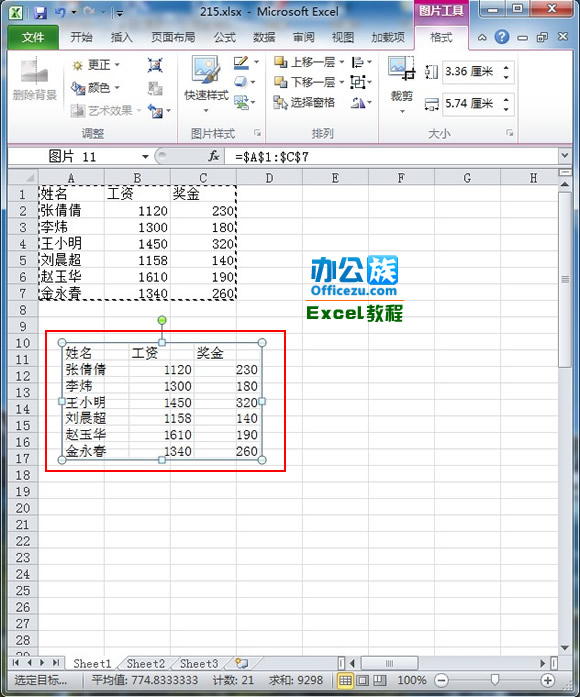
Task: Click the Crop picture icon
Action: point(401,68)
